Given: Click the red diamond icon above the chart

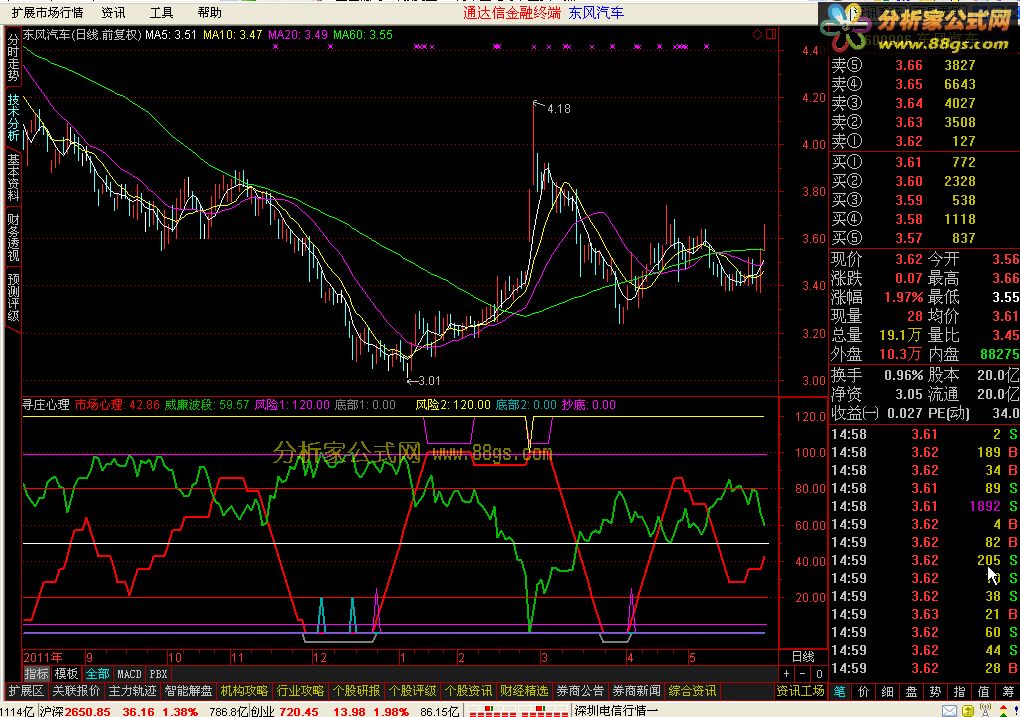Looking at the screenshot, I should point(757,34).
